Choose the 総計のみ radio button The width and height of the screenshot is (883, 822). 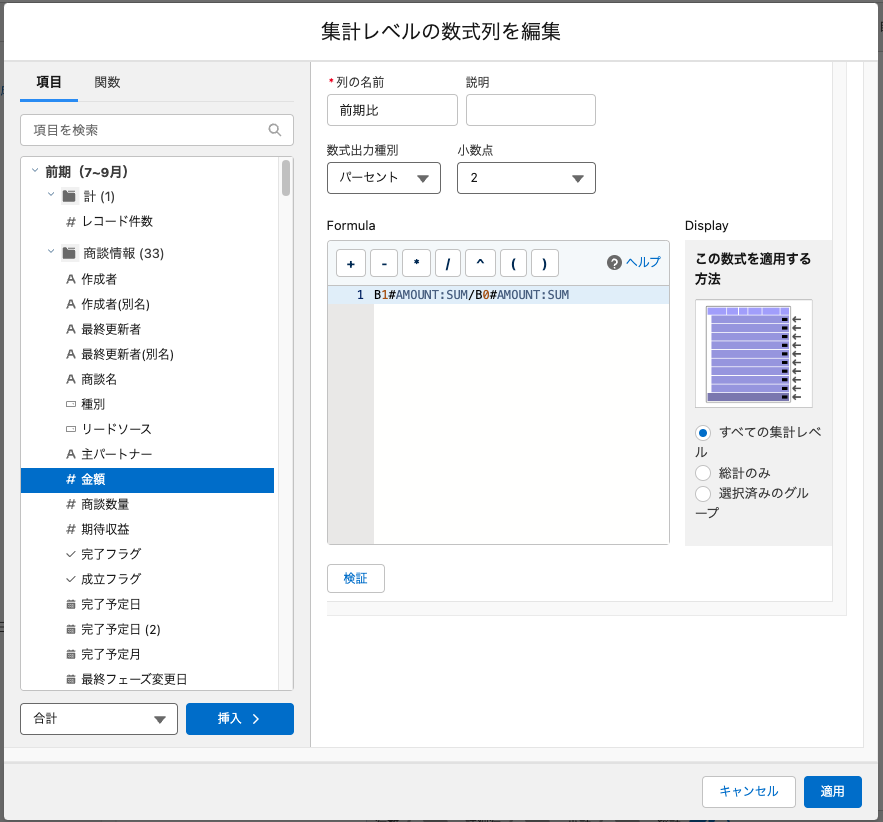pos(703,472)
